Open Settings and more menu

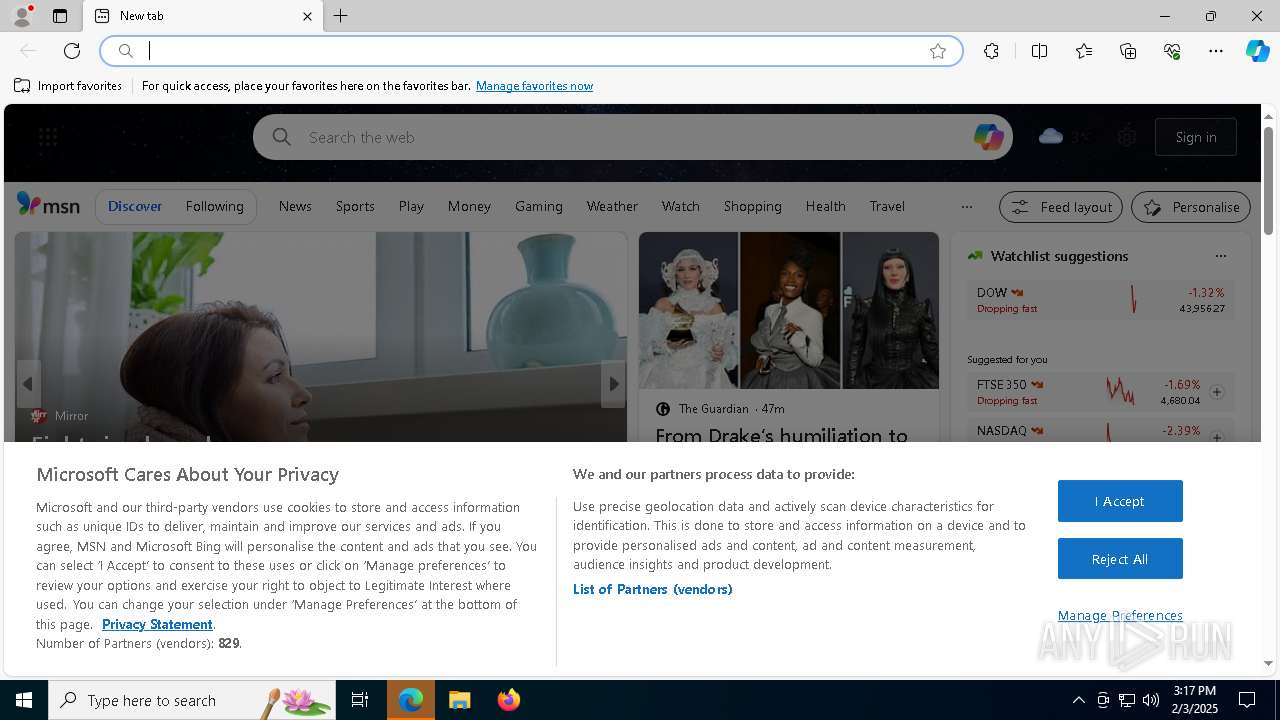click(1216, 51)
